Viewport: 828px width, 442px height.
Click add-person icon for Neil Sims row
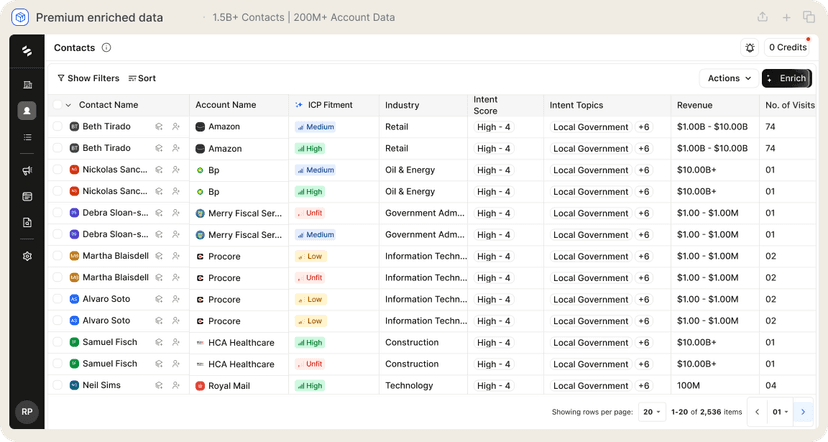pyautogui.click(x=176, y=385)
